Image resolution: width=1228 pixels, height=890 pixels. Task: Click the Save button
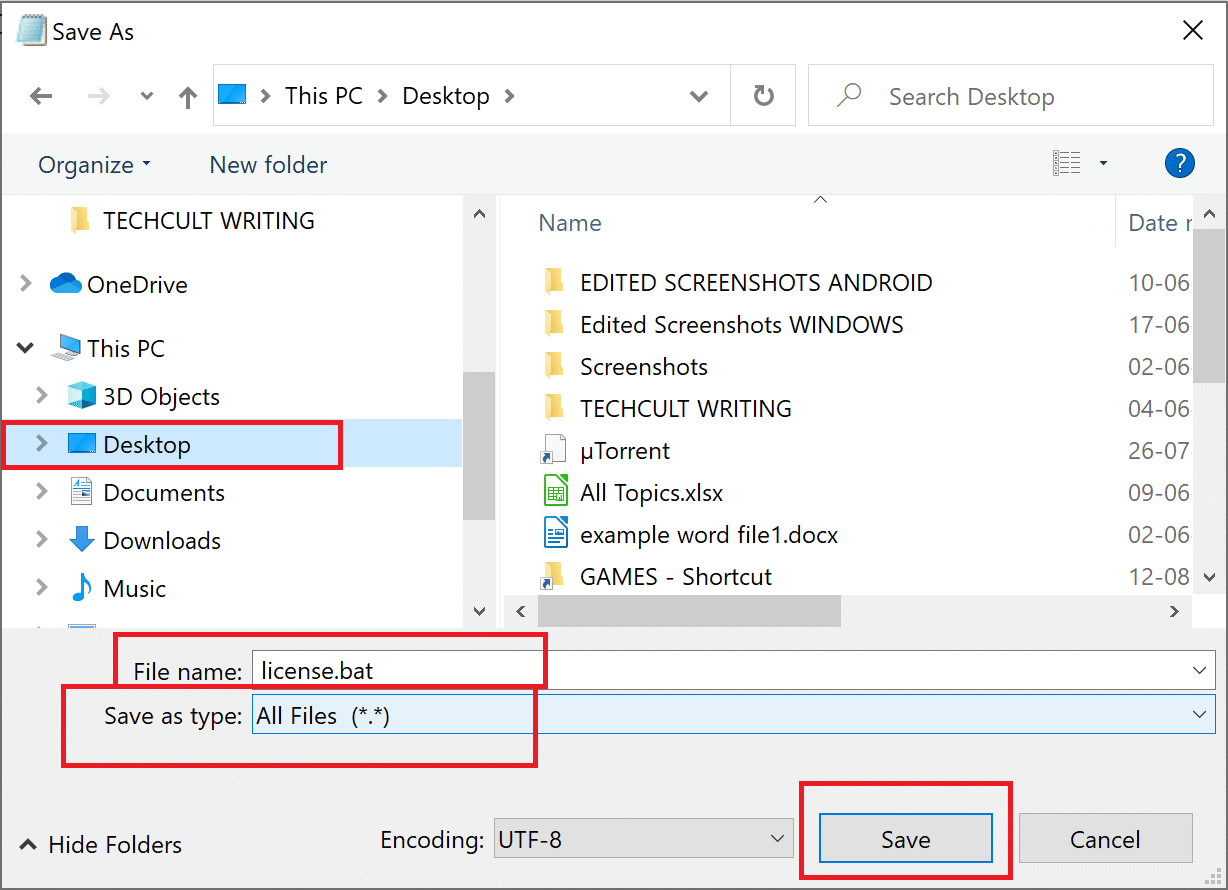(x=905, y=839)
